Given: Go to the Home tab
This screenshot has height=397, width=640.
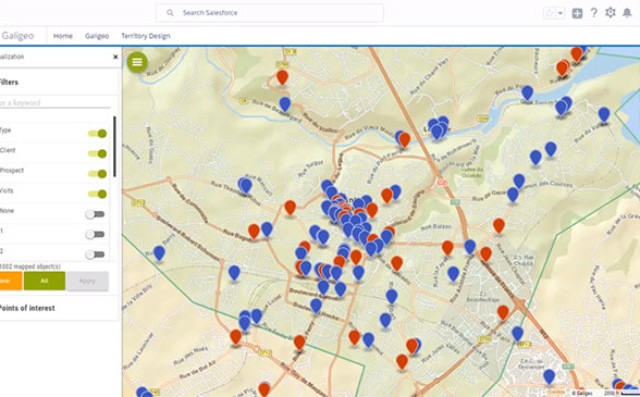Looking at the screenshot, I should [x=63, y=36].
